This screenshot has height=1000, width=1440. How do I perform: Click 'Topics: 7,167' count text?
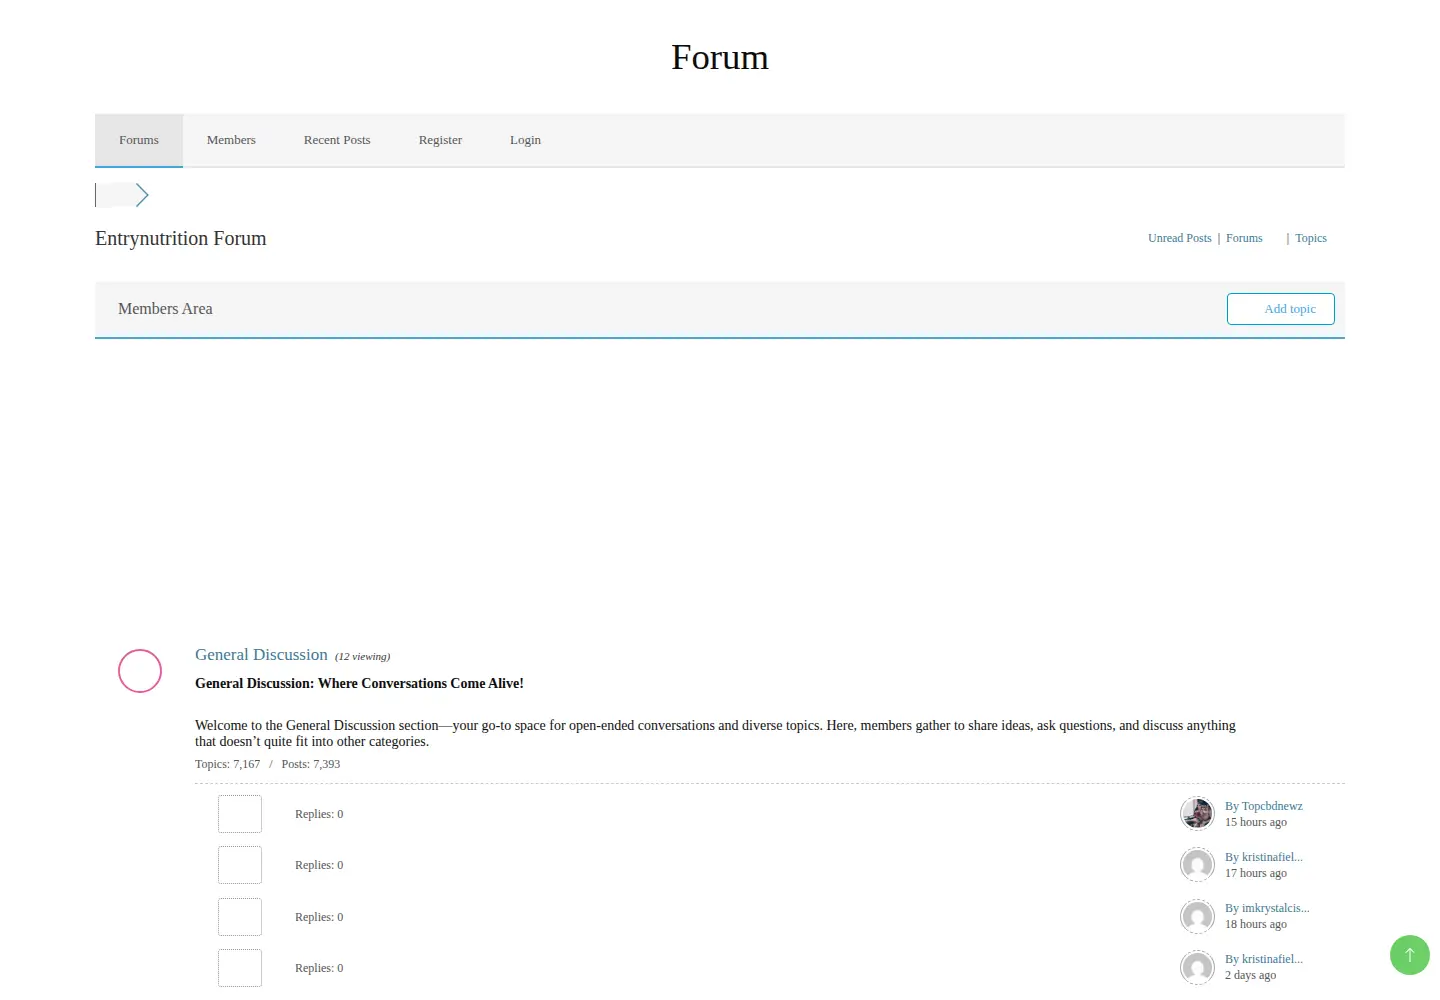coord(227,764)
